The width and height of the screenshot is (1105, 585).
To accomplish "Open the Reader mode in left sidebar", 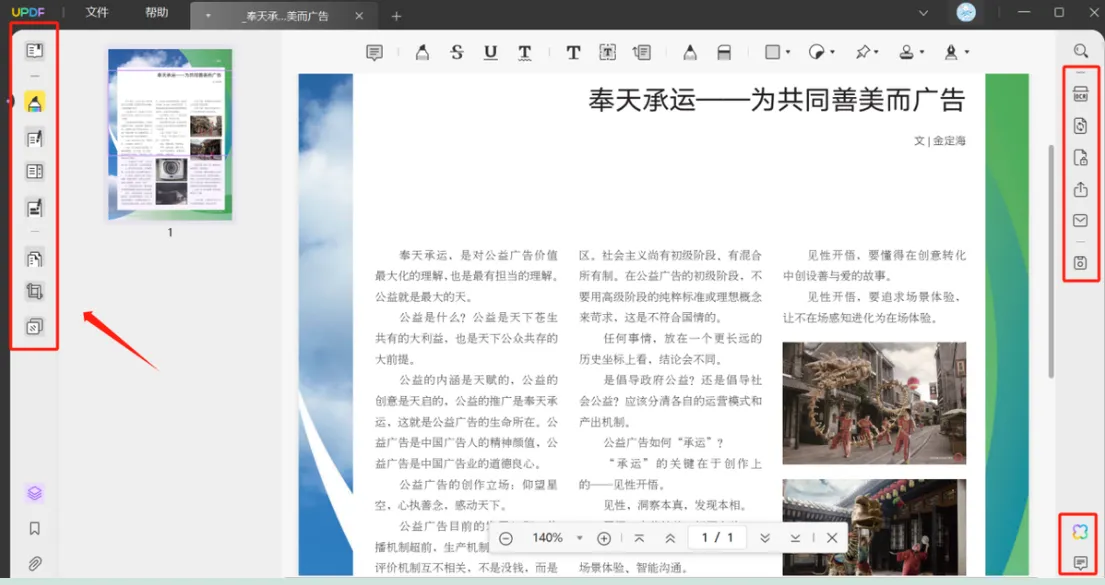I will (34, 50).
